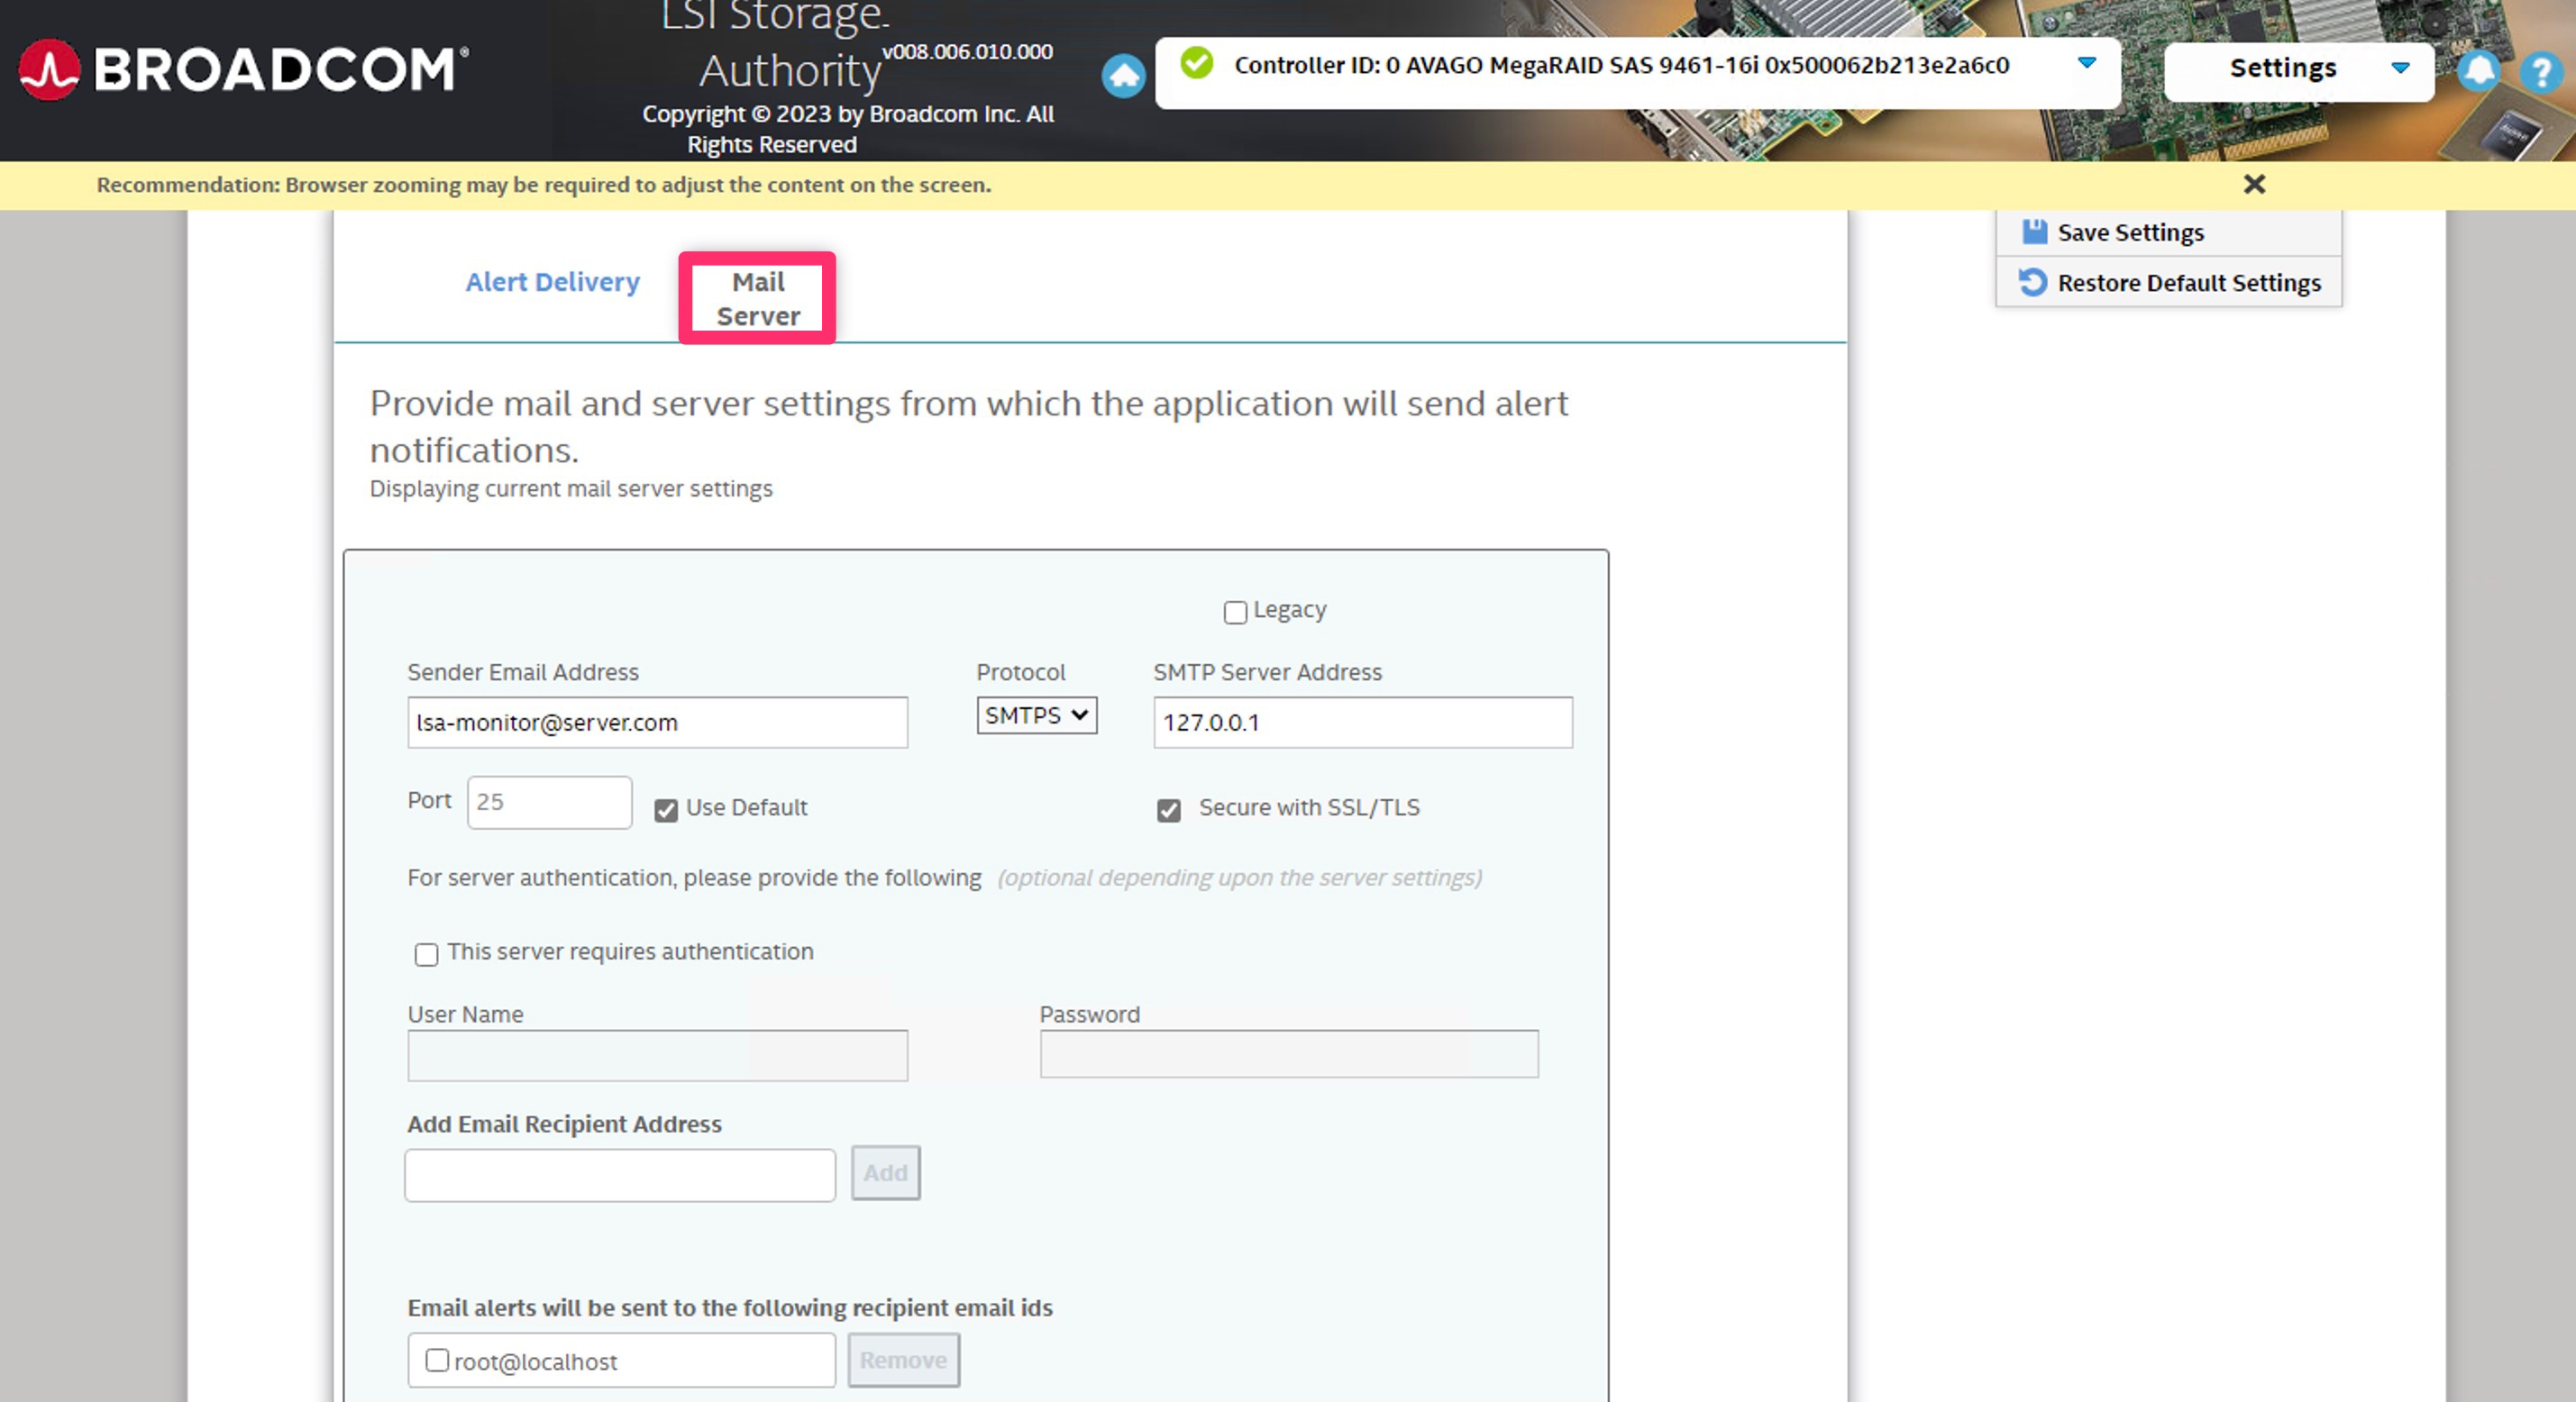Viewport: 2576px width, 1402px height.
Task: Click the help question mark icon
Action: [x=2540, y=73]
